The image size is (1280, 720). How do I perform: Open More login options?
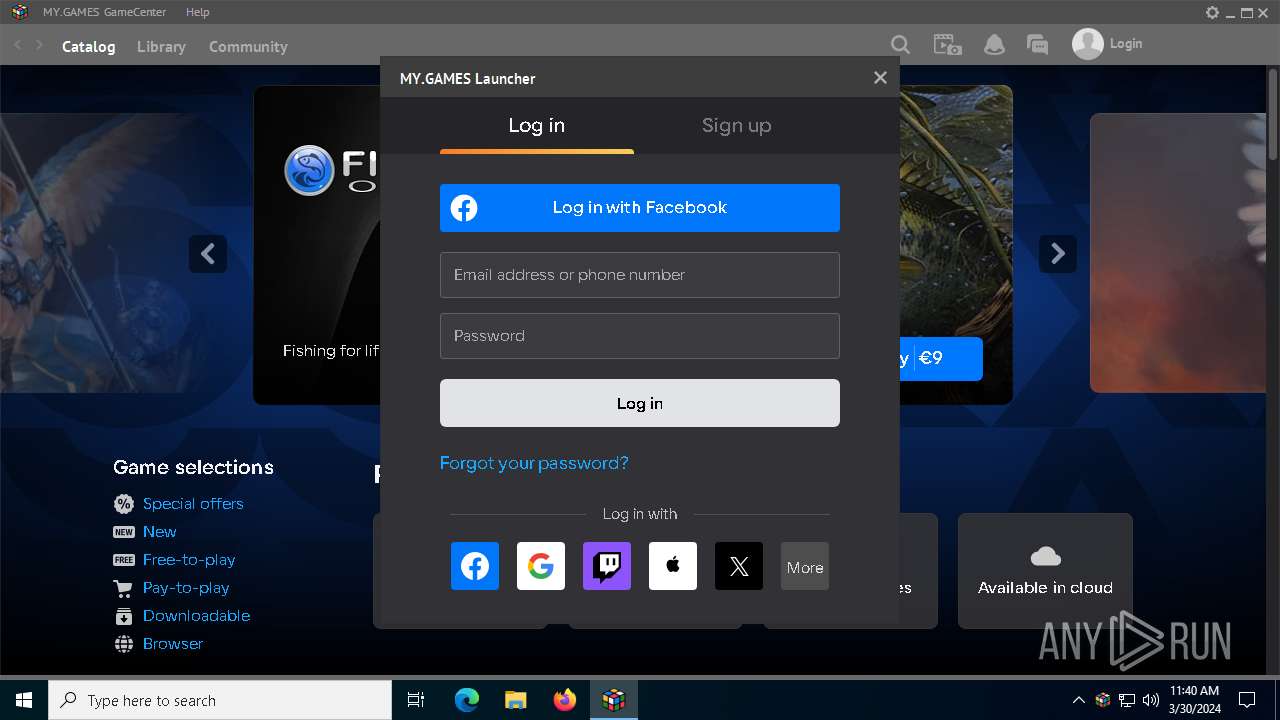(805, 566)
